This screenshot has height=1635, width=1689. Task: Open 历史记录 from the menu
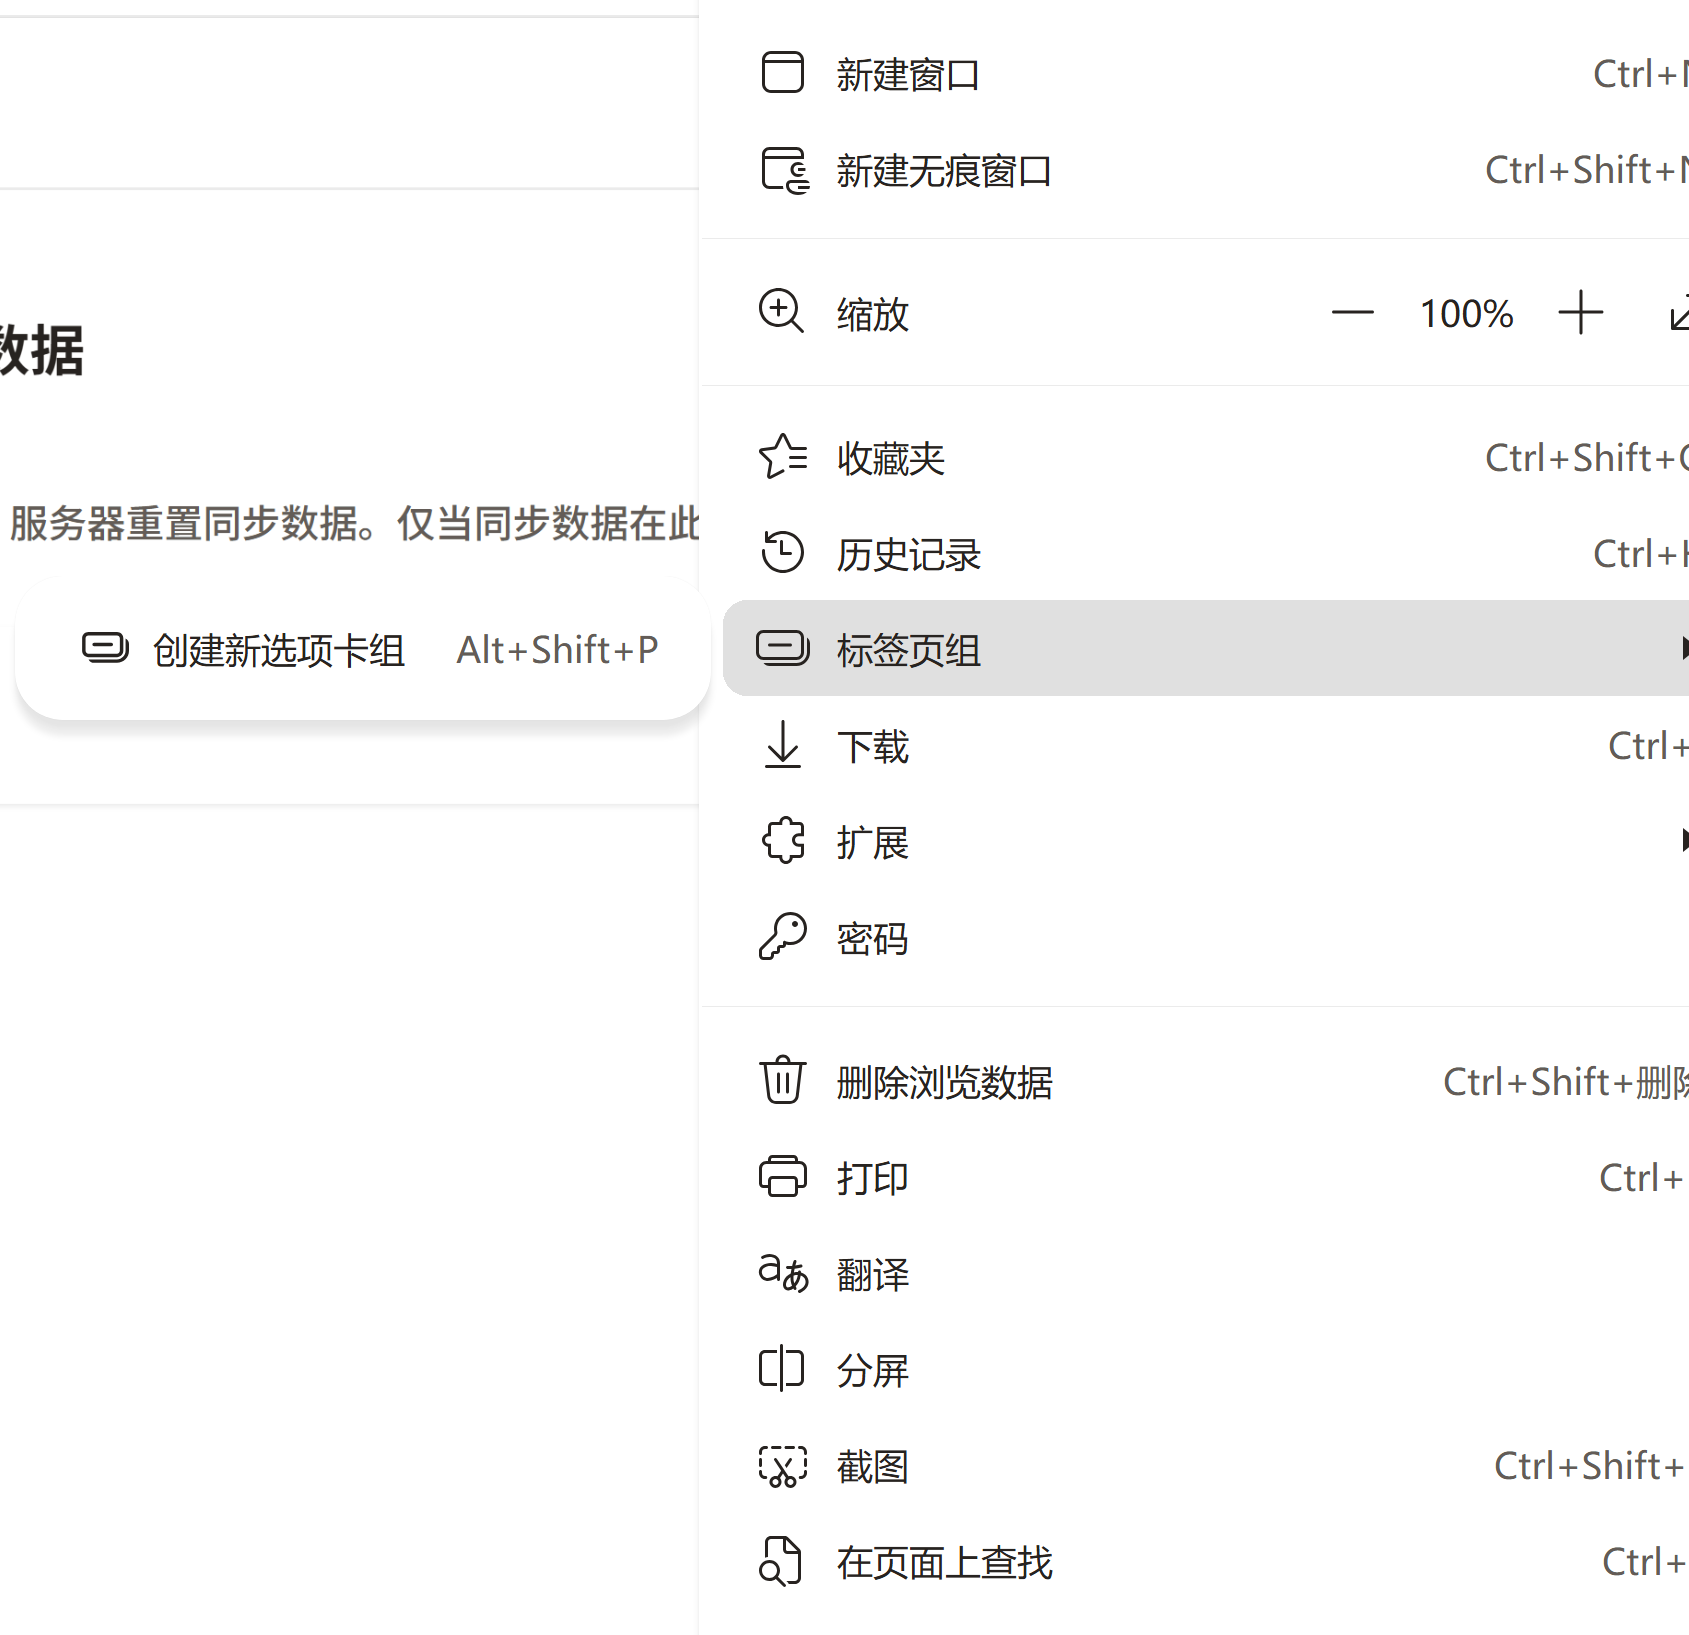pyautogui.click(x=1205, y=554)
